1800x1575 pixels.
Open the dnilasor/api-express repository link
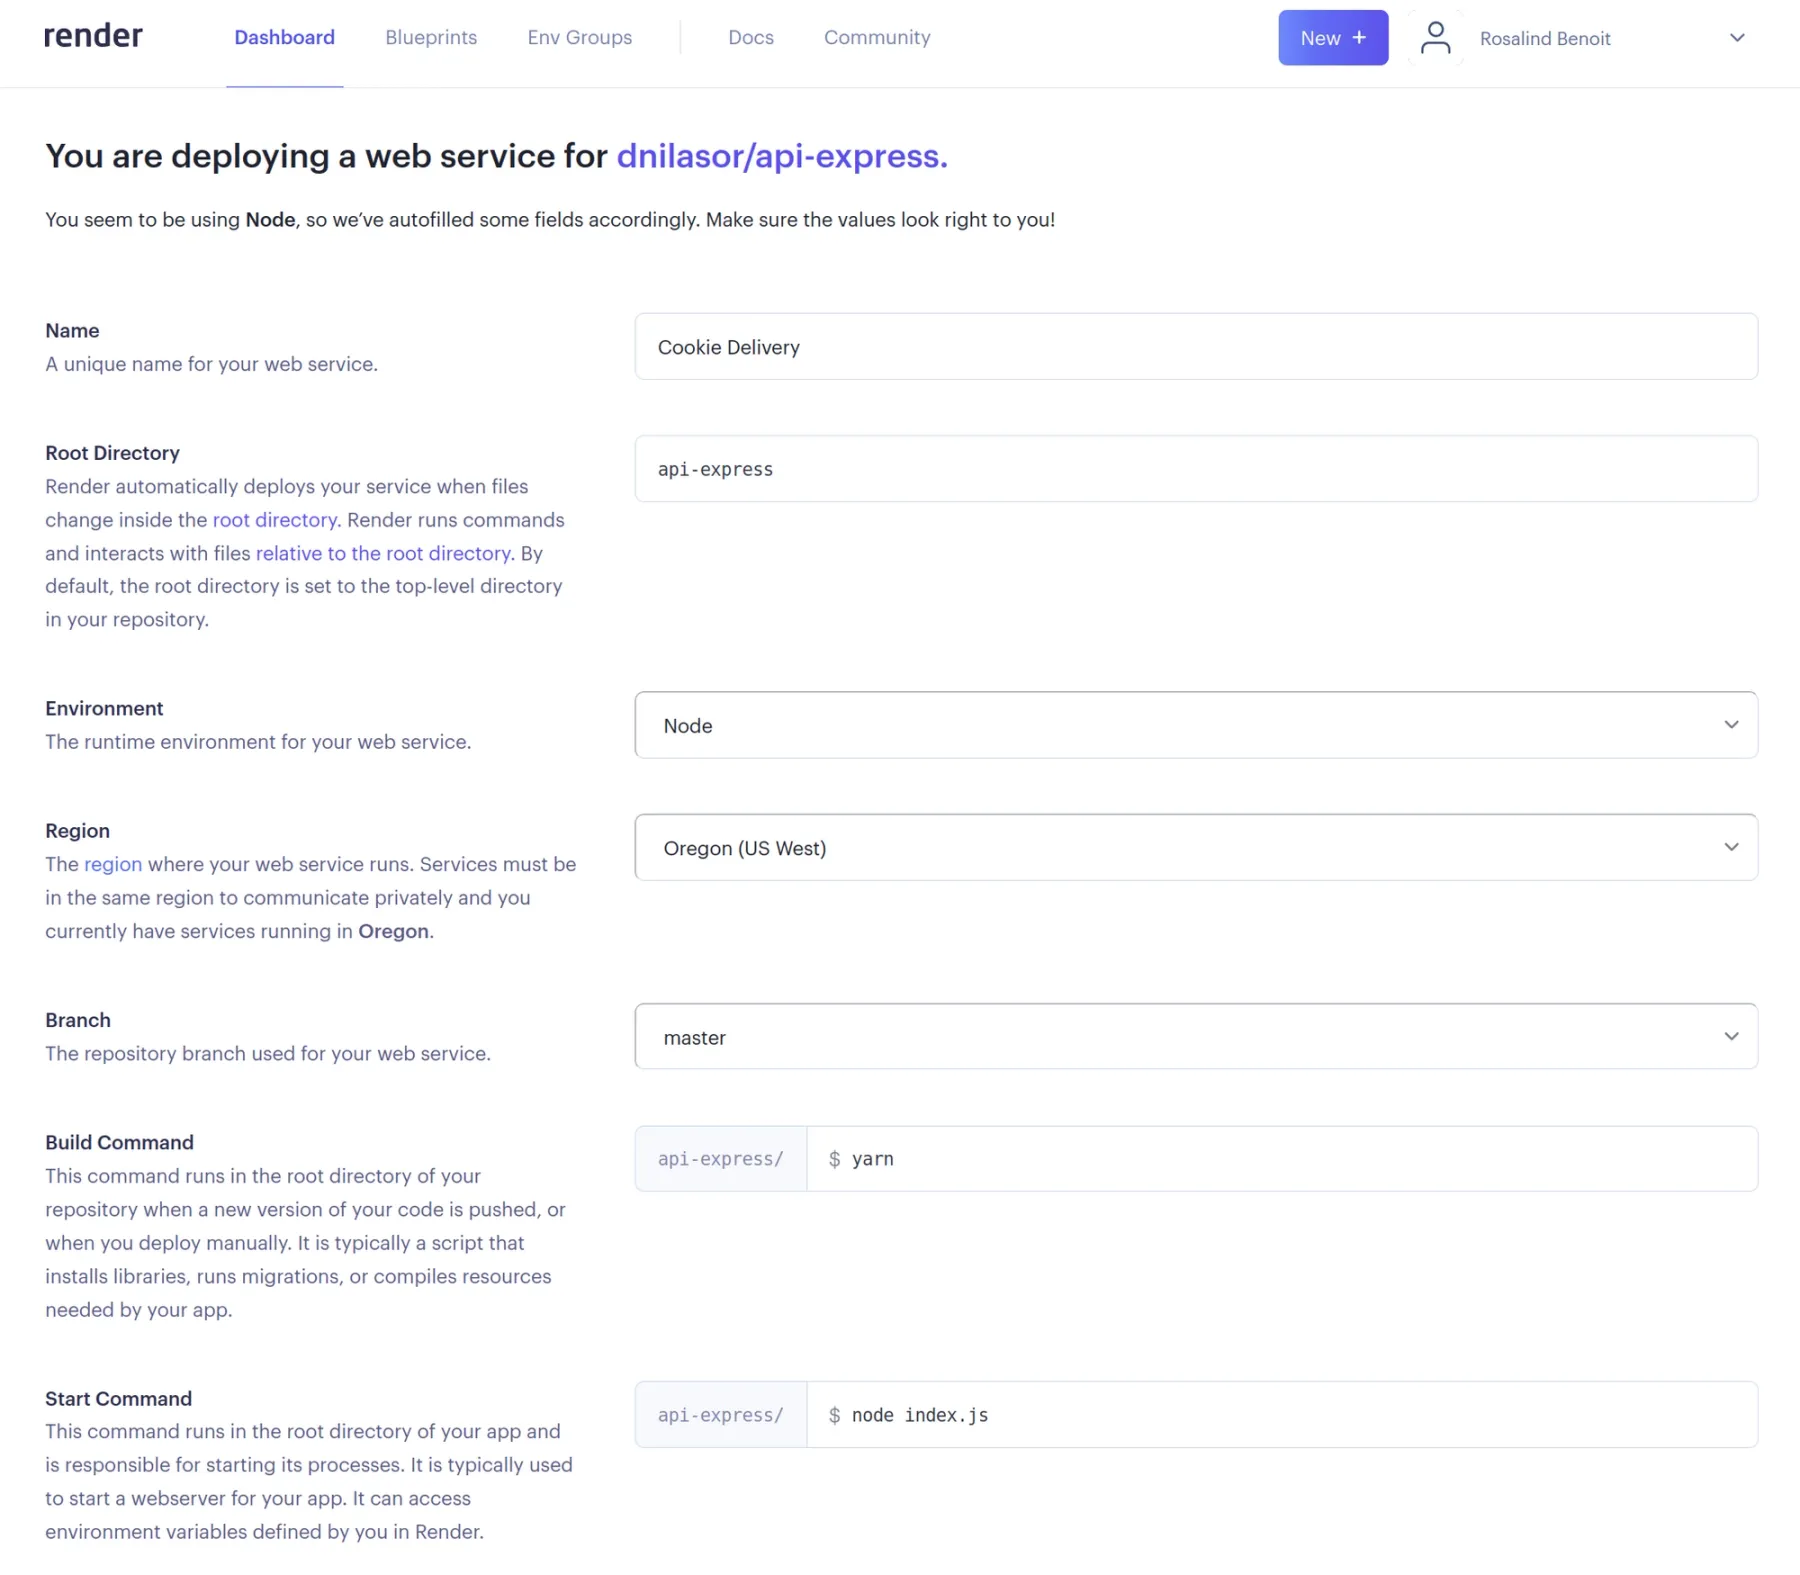[x=781, y=156]
